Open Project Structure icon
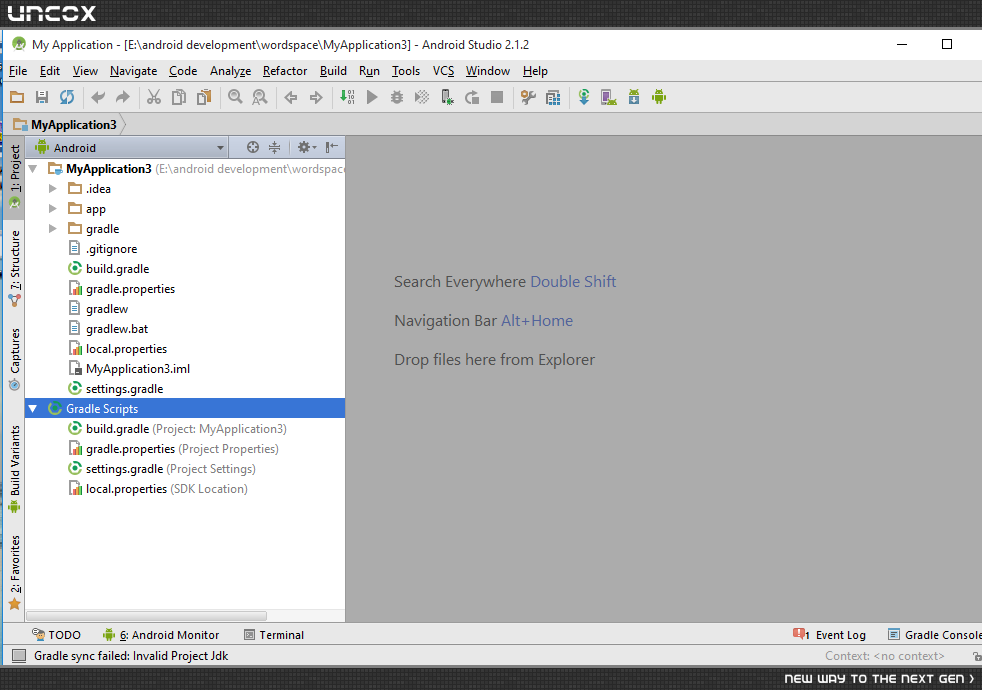The image size is (982, 690). [553, 97]
